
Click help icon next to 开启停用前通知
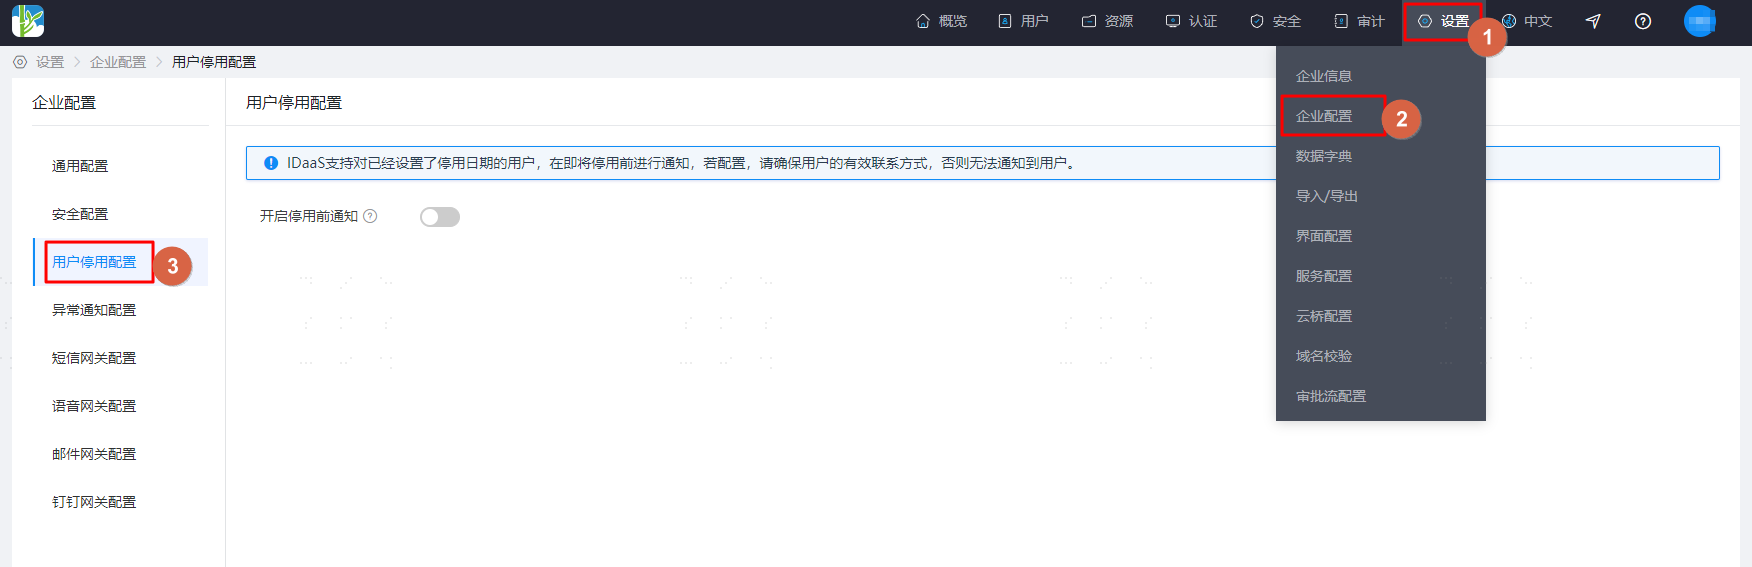370,216
